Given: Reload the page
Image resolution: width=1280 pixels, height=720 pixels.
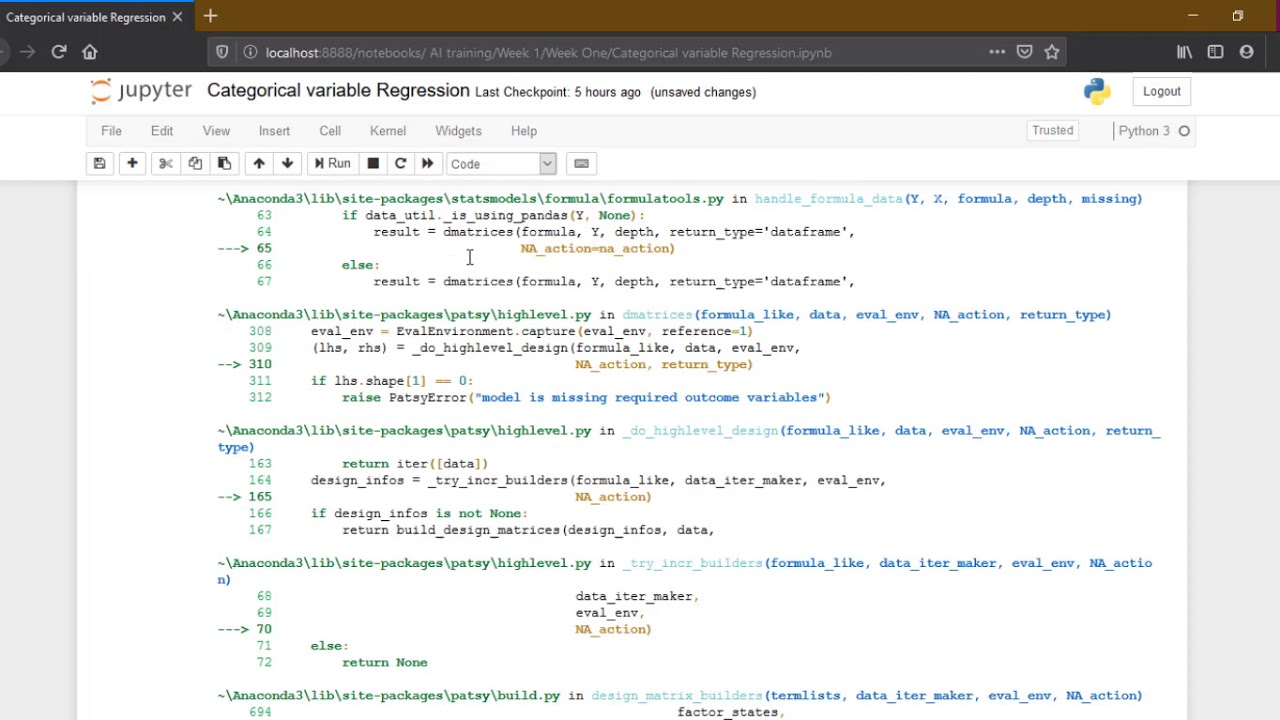Looking at the screenshot, I should click(59, 52).
